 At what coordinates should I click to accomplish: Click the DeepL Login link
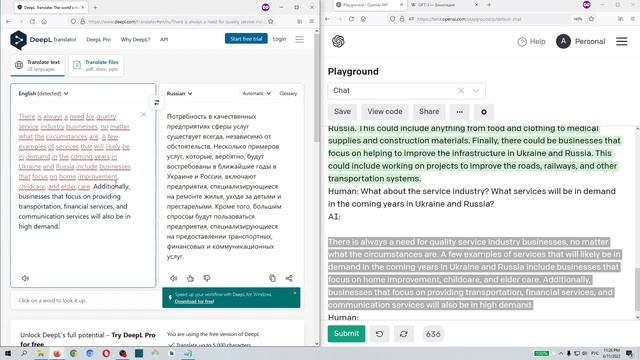279,39
